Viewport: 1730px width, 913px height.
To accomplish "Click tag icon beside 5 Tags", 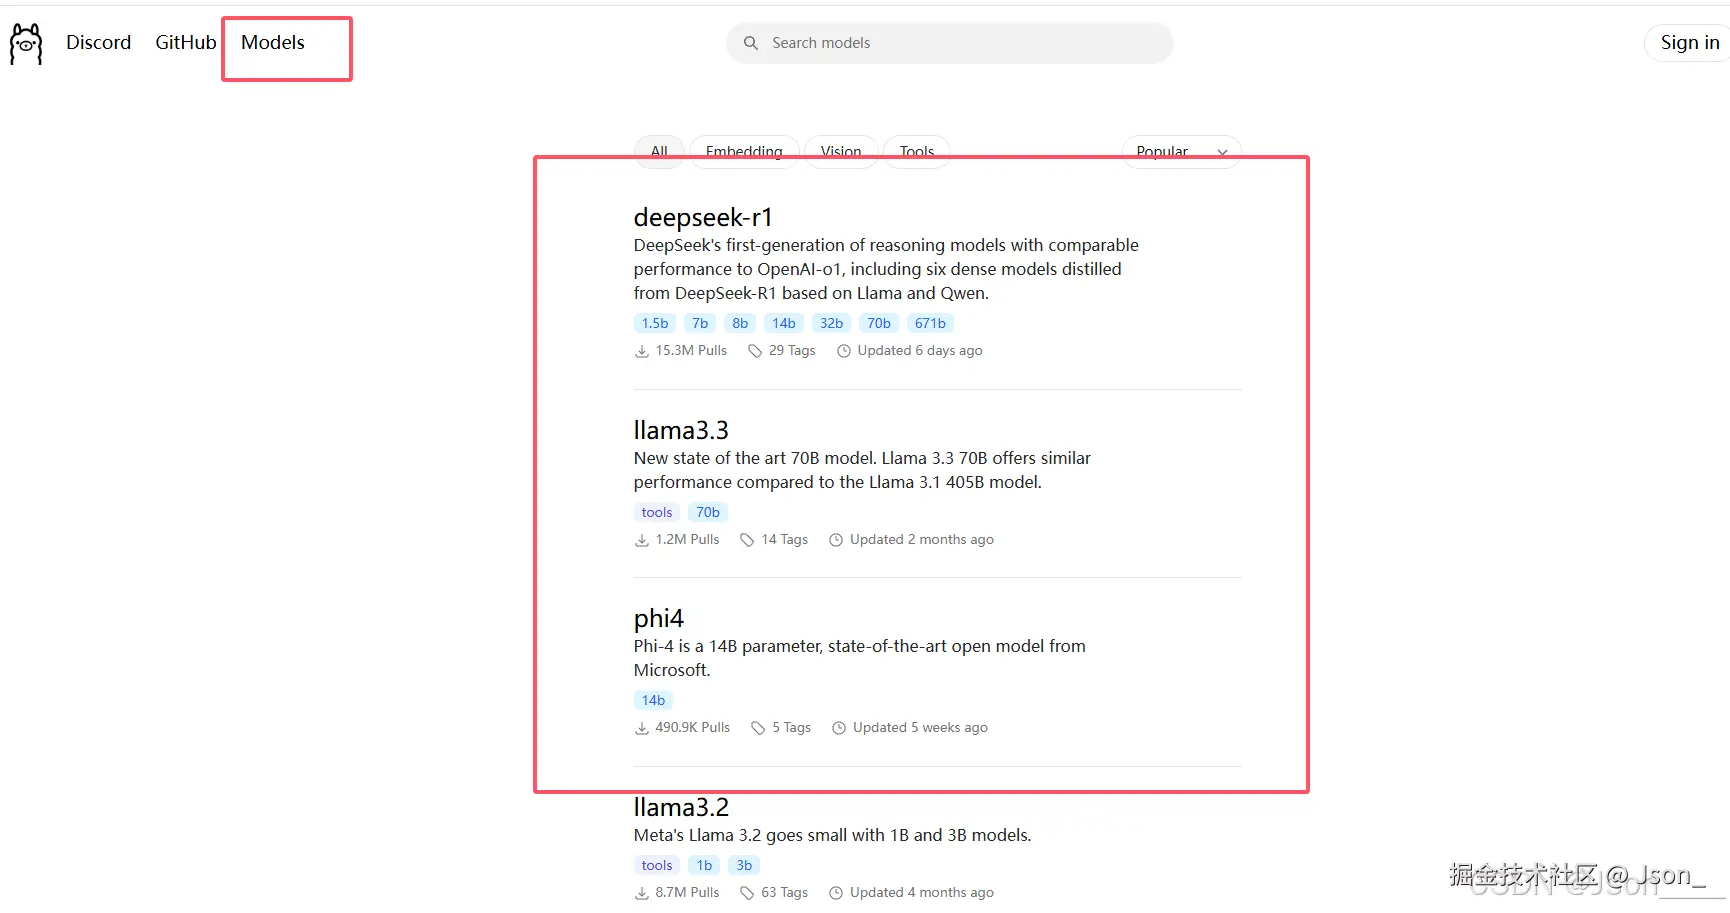I will pyautogui.click(x=758, y=728).
